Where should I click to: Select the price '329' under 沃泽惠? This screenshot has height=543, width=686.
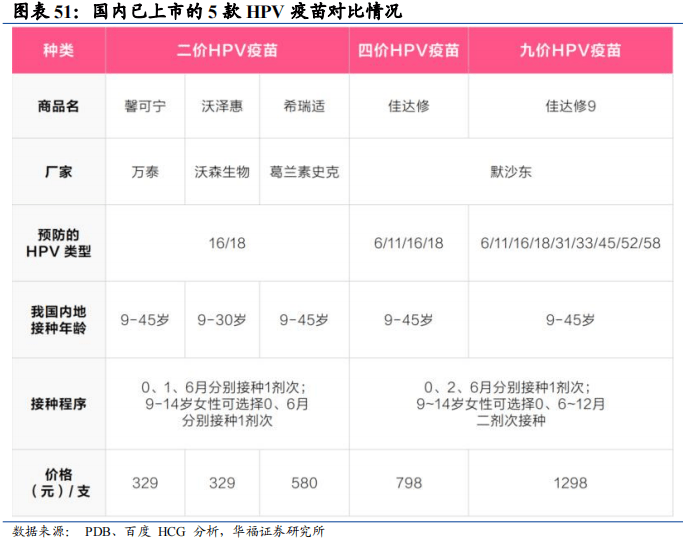[x=222, y=483]
